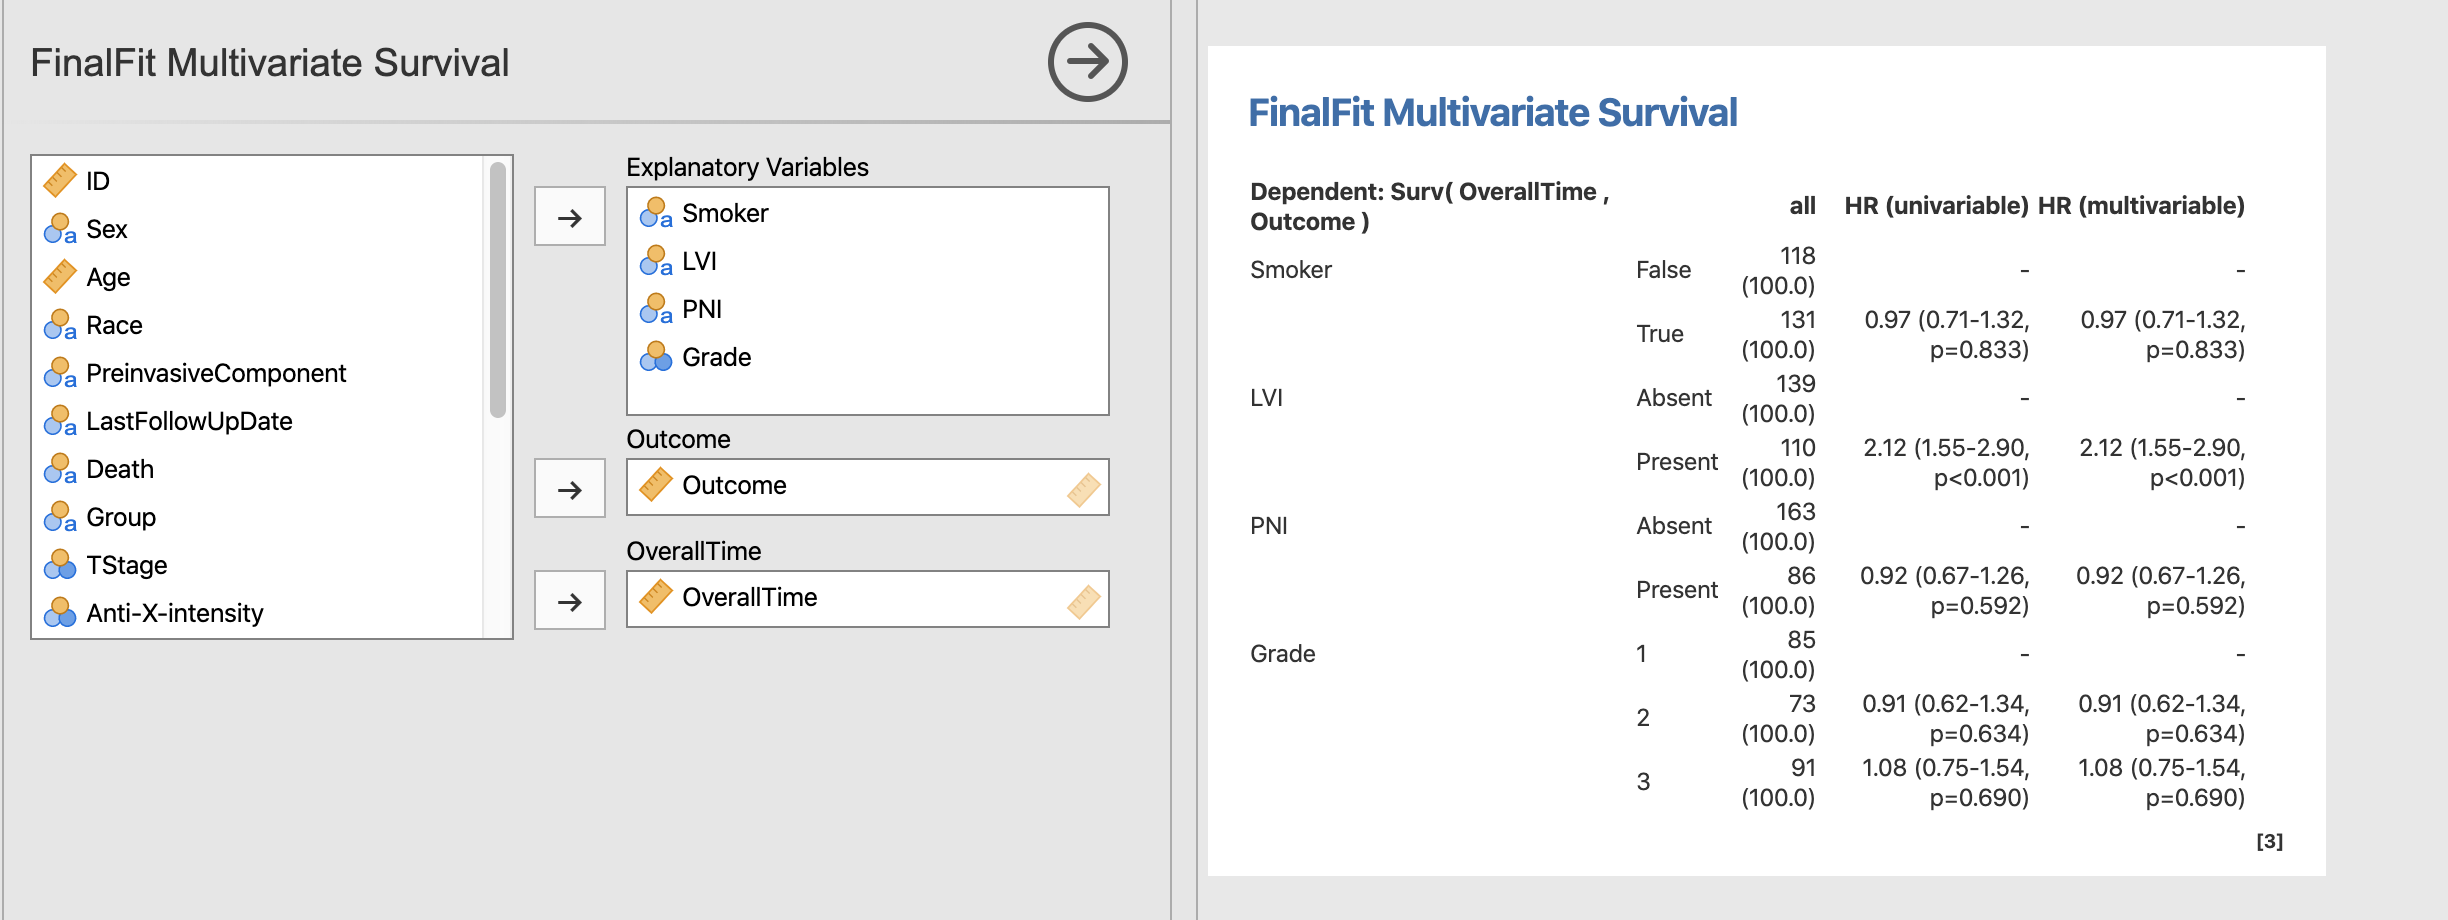Click HR (univariable) column header
2448x920 pixels.
(x=1936, y=206)
